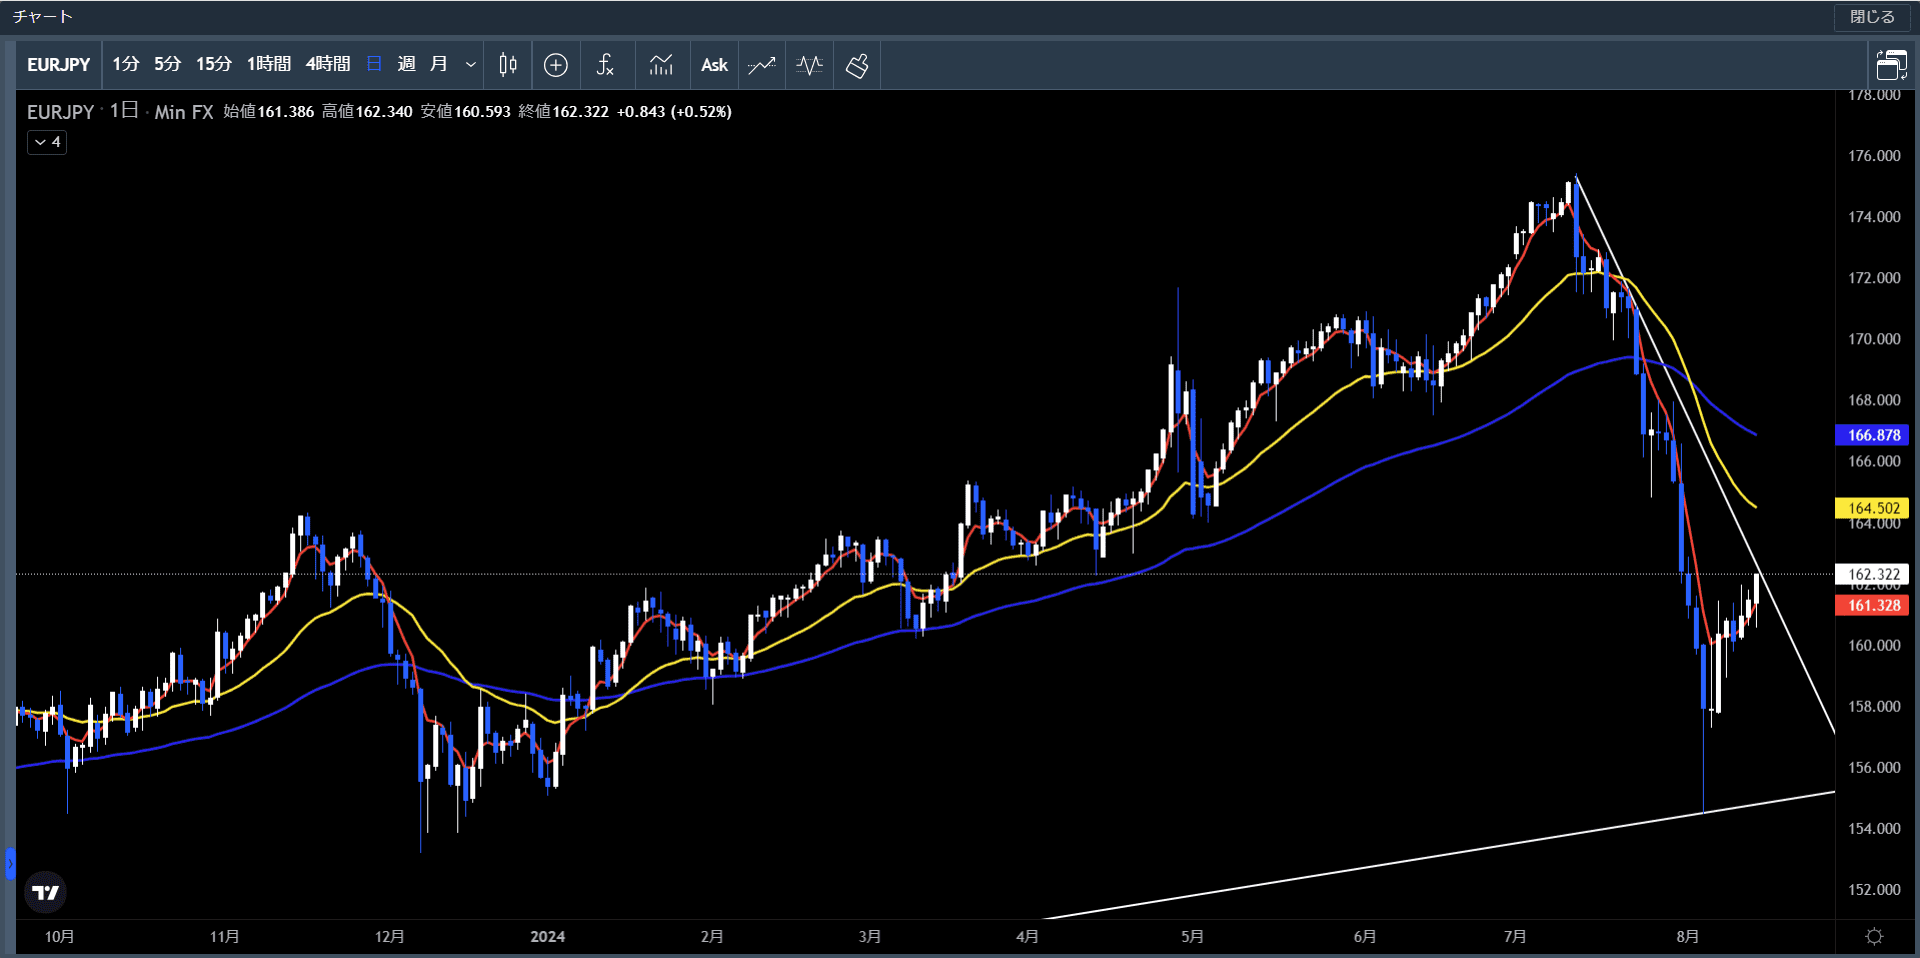Open chart settings gear icon
The height and width of the screenshot is (958, 1920).
(1875, 937)
